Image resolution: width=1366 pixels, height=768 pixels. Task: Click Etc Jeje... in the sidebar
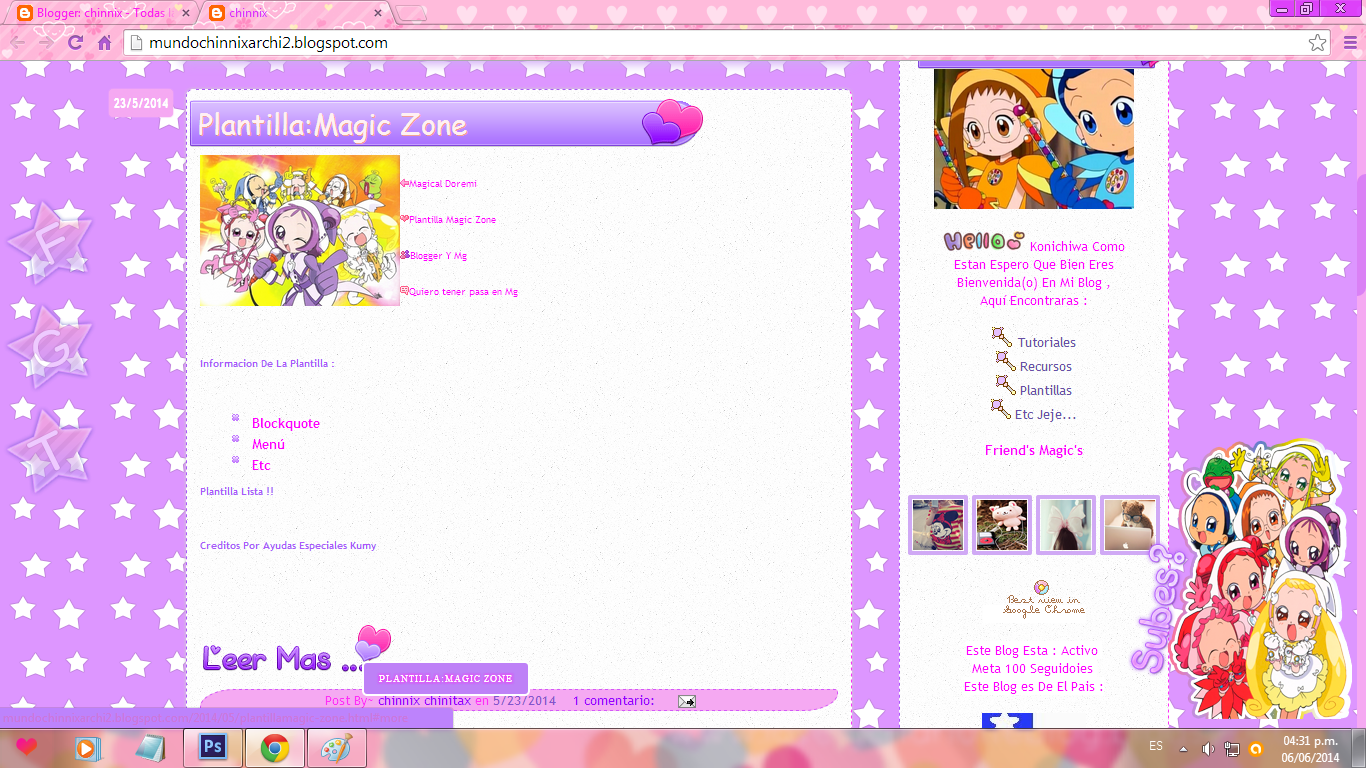[1046, 414]
